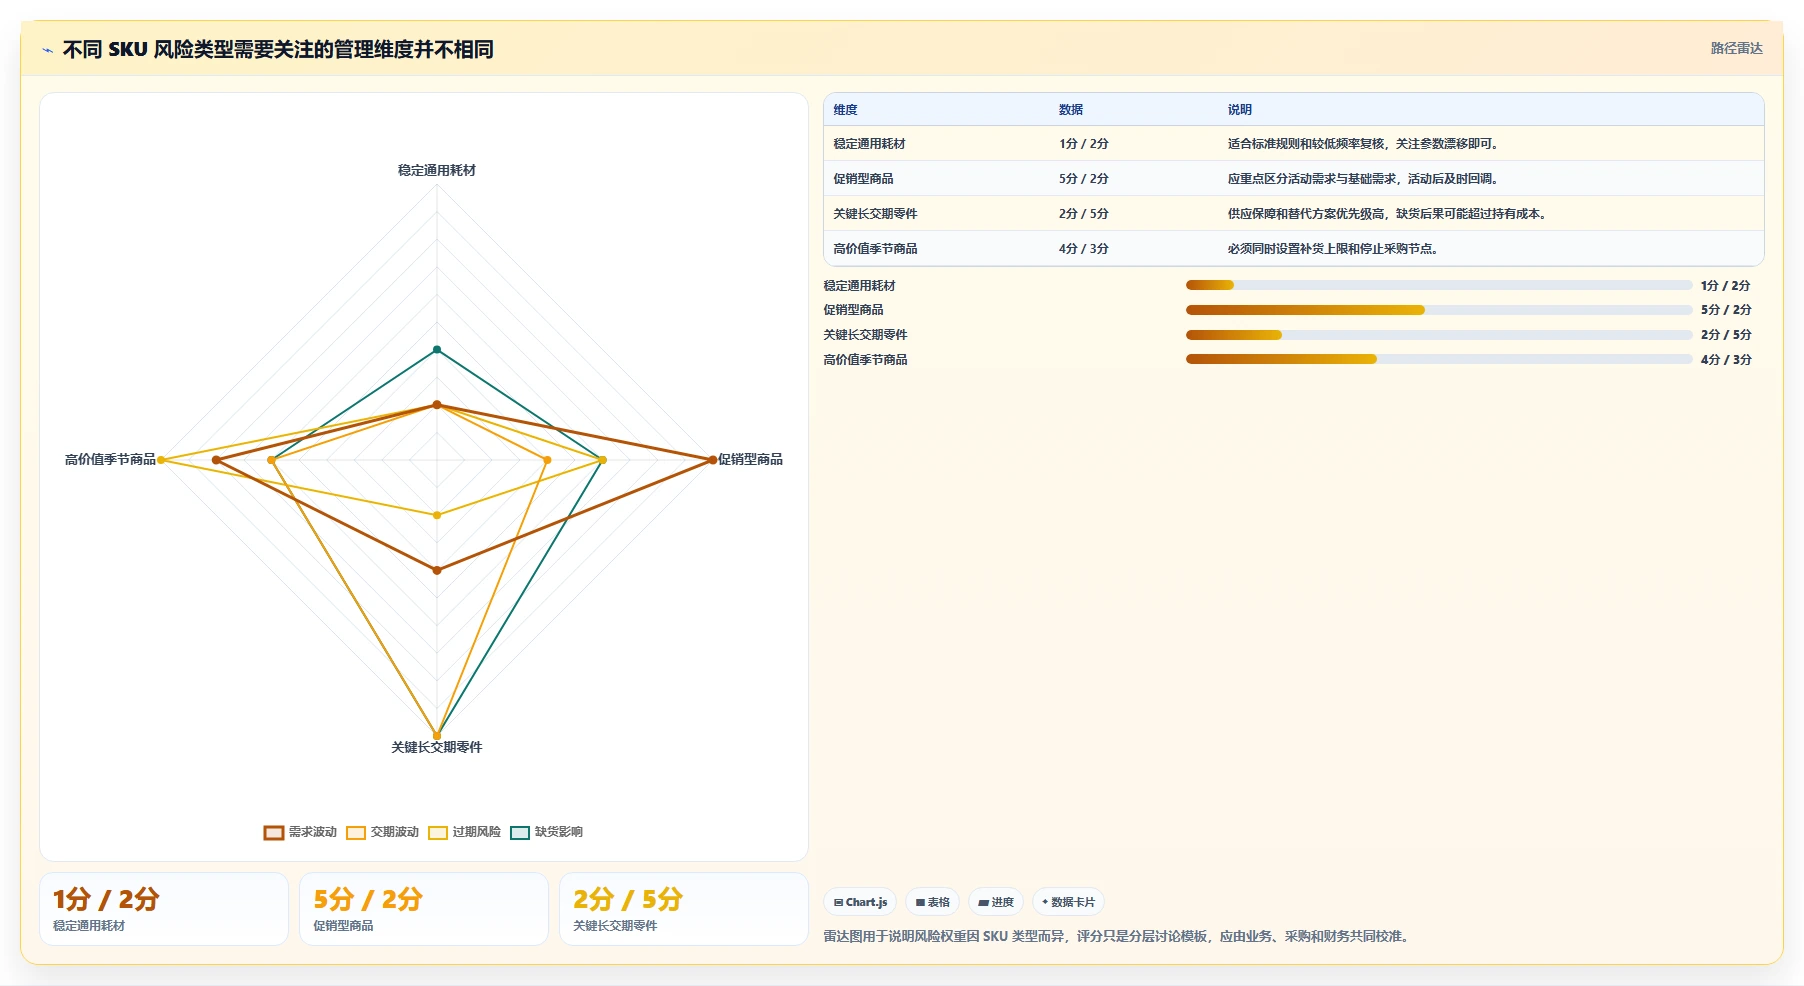1804x986 pixels.
Task: Click the teal data point on the top axis
Action: (437, 349)
